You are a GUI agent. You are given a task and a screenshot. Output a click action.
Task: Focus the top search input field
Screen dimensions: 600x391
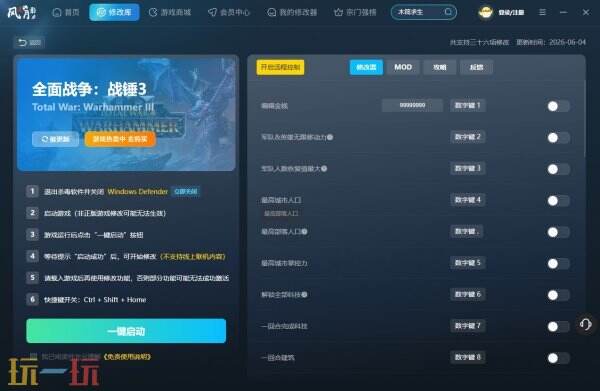point(424,12)
